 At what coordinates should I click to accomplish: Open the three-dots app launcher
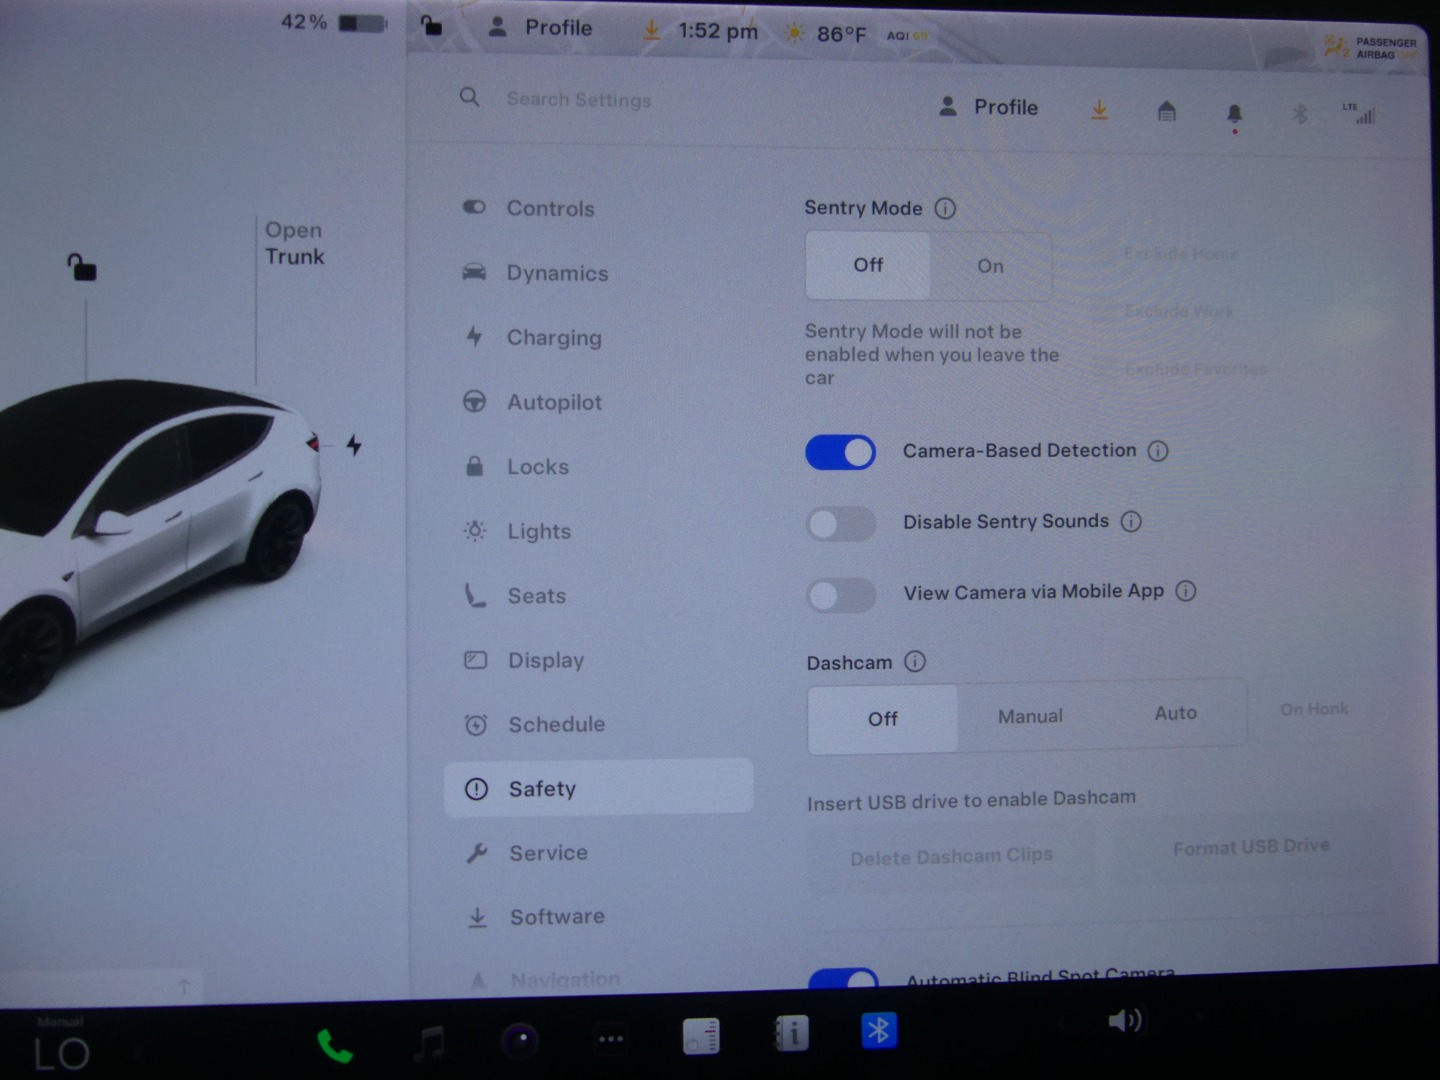click(610, 1039)
